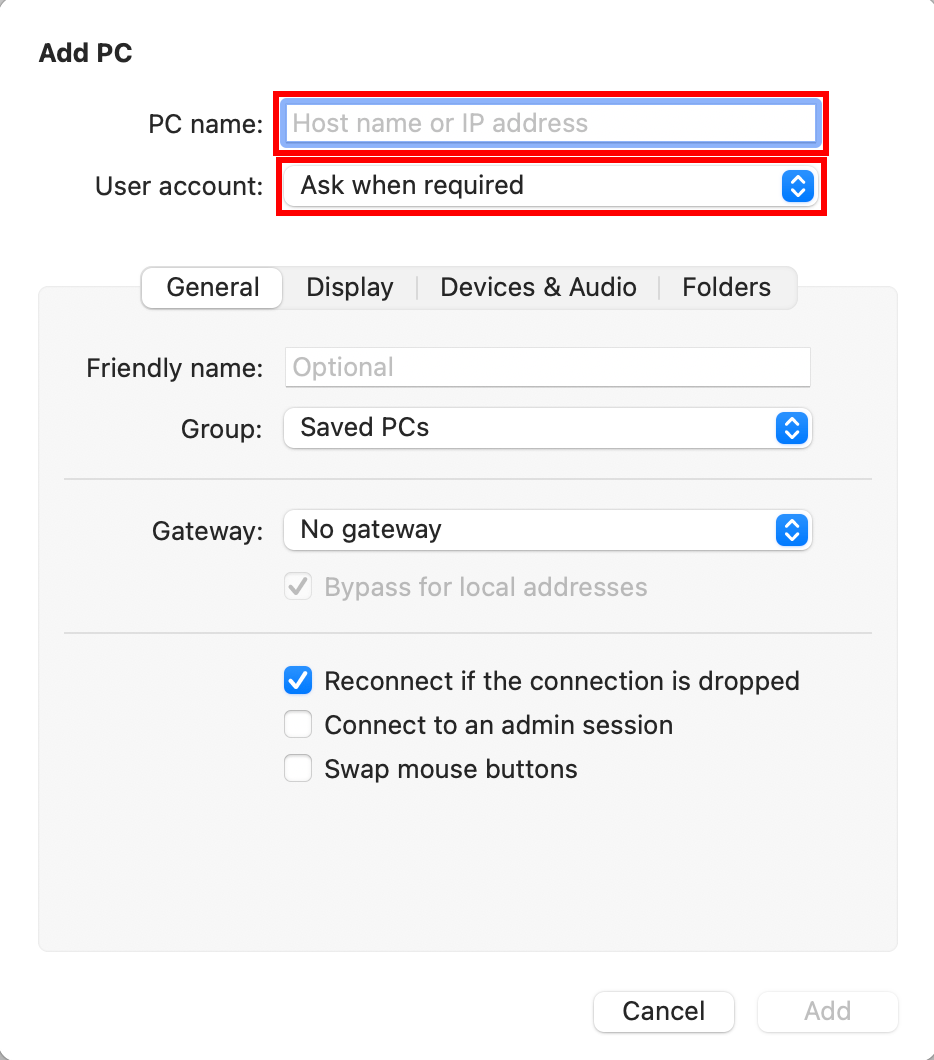Click the PC name label text
The width and height of the screenshot is (934, 1060).
tap(205, 124)
